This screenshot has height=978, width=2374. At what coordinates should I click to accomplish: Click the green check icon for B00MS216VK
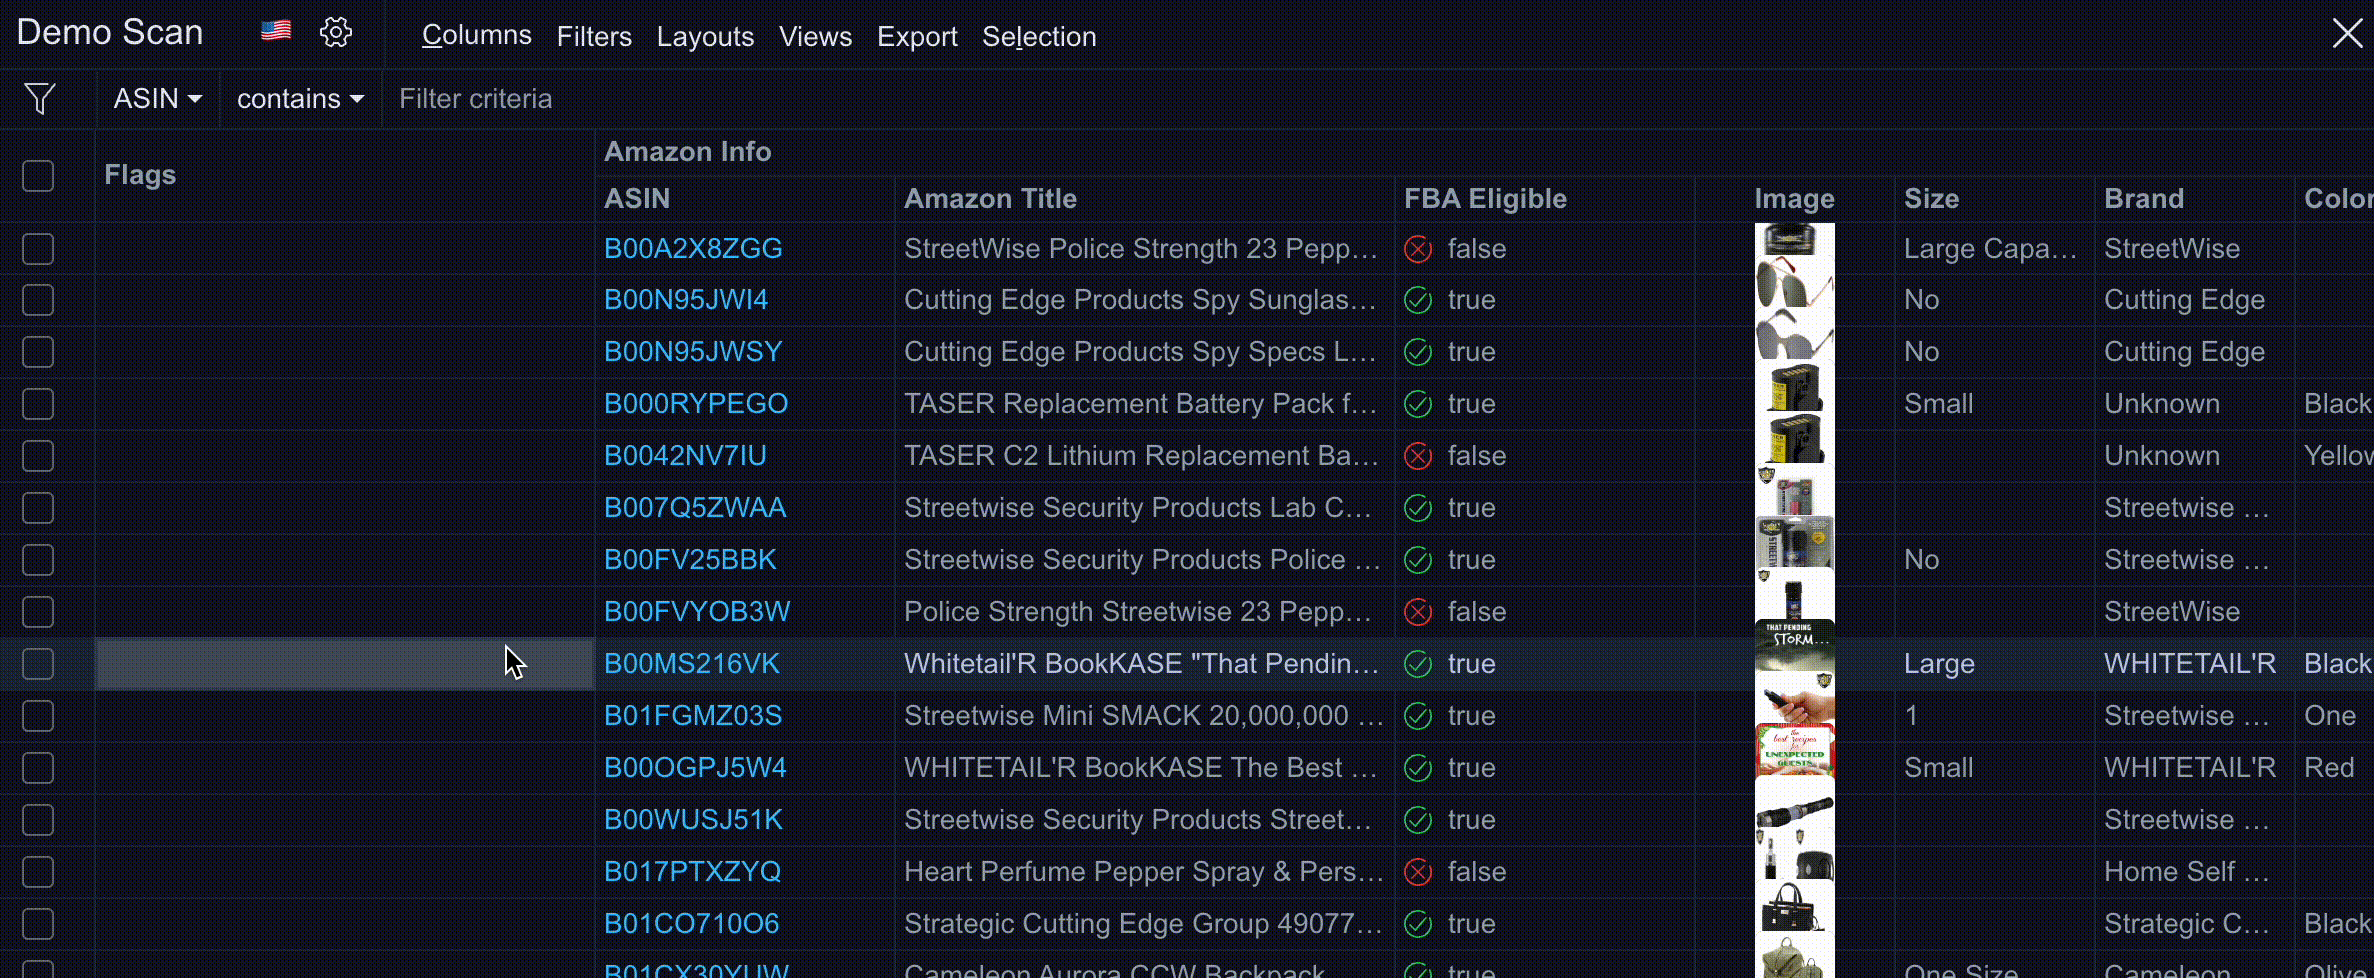1418,664
